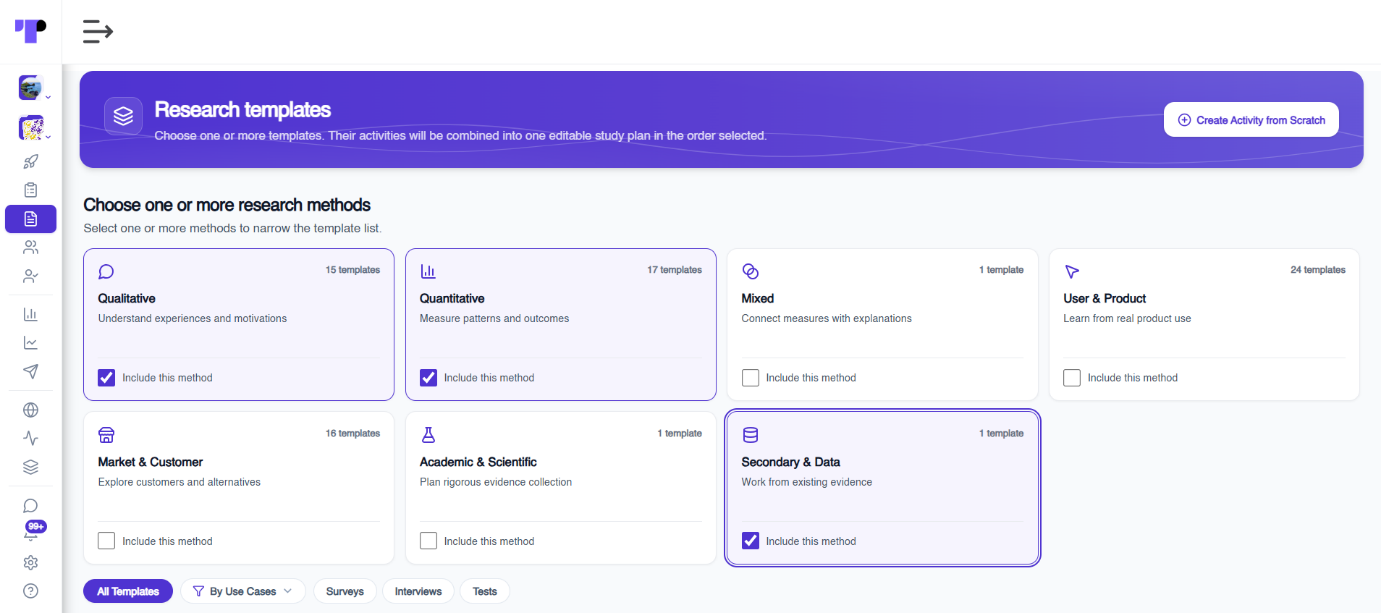Viewport: 1381px width, 613px height.
Task: Click the Mixed method card title
Action: [758, 298]
